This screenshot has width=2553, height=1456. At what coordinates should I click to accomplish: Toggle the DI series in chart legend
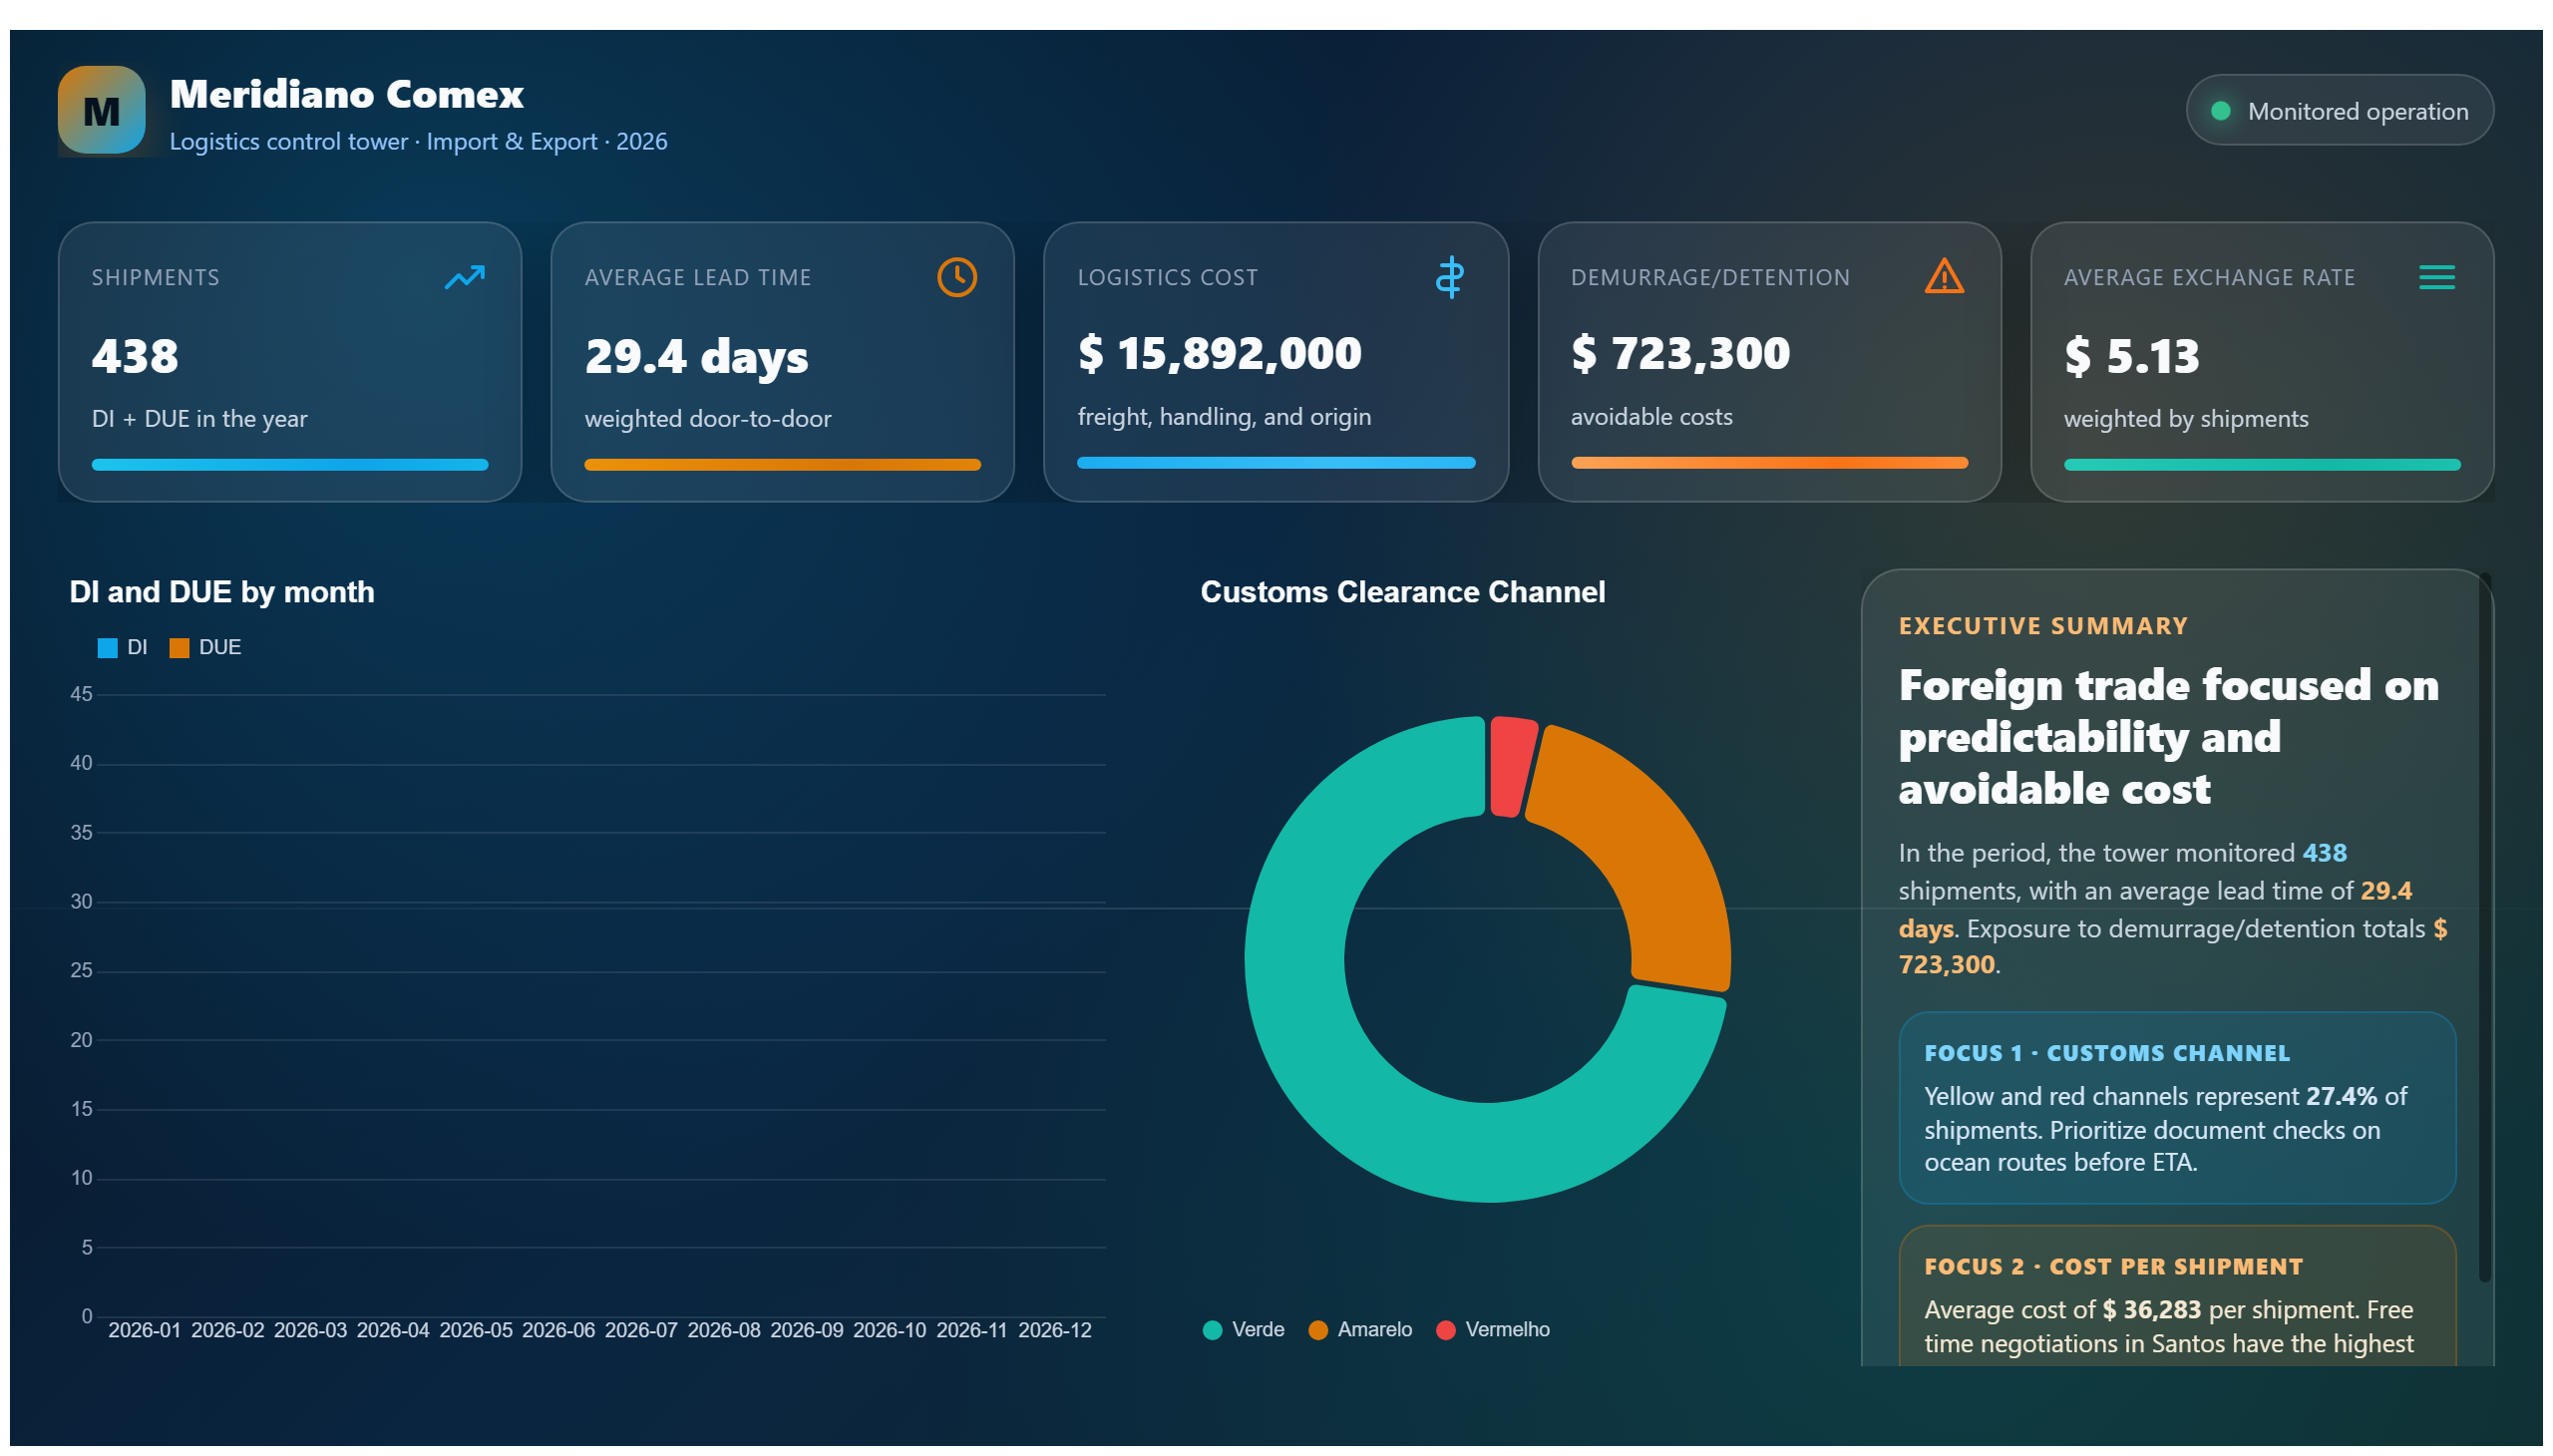tap(122, 647)
